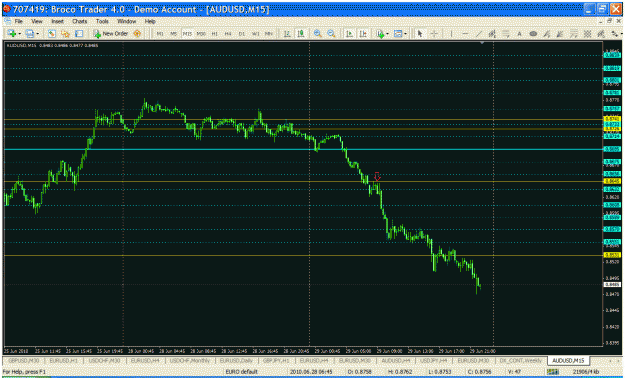
Task: Expand the Arrows tool dropdown
Action: tap(621, 34)
